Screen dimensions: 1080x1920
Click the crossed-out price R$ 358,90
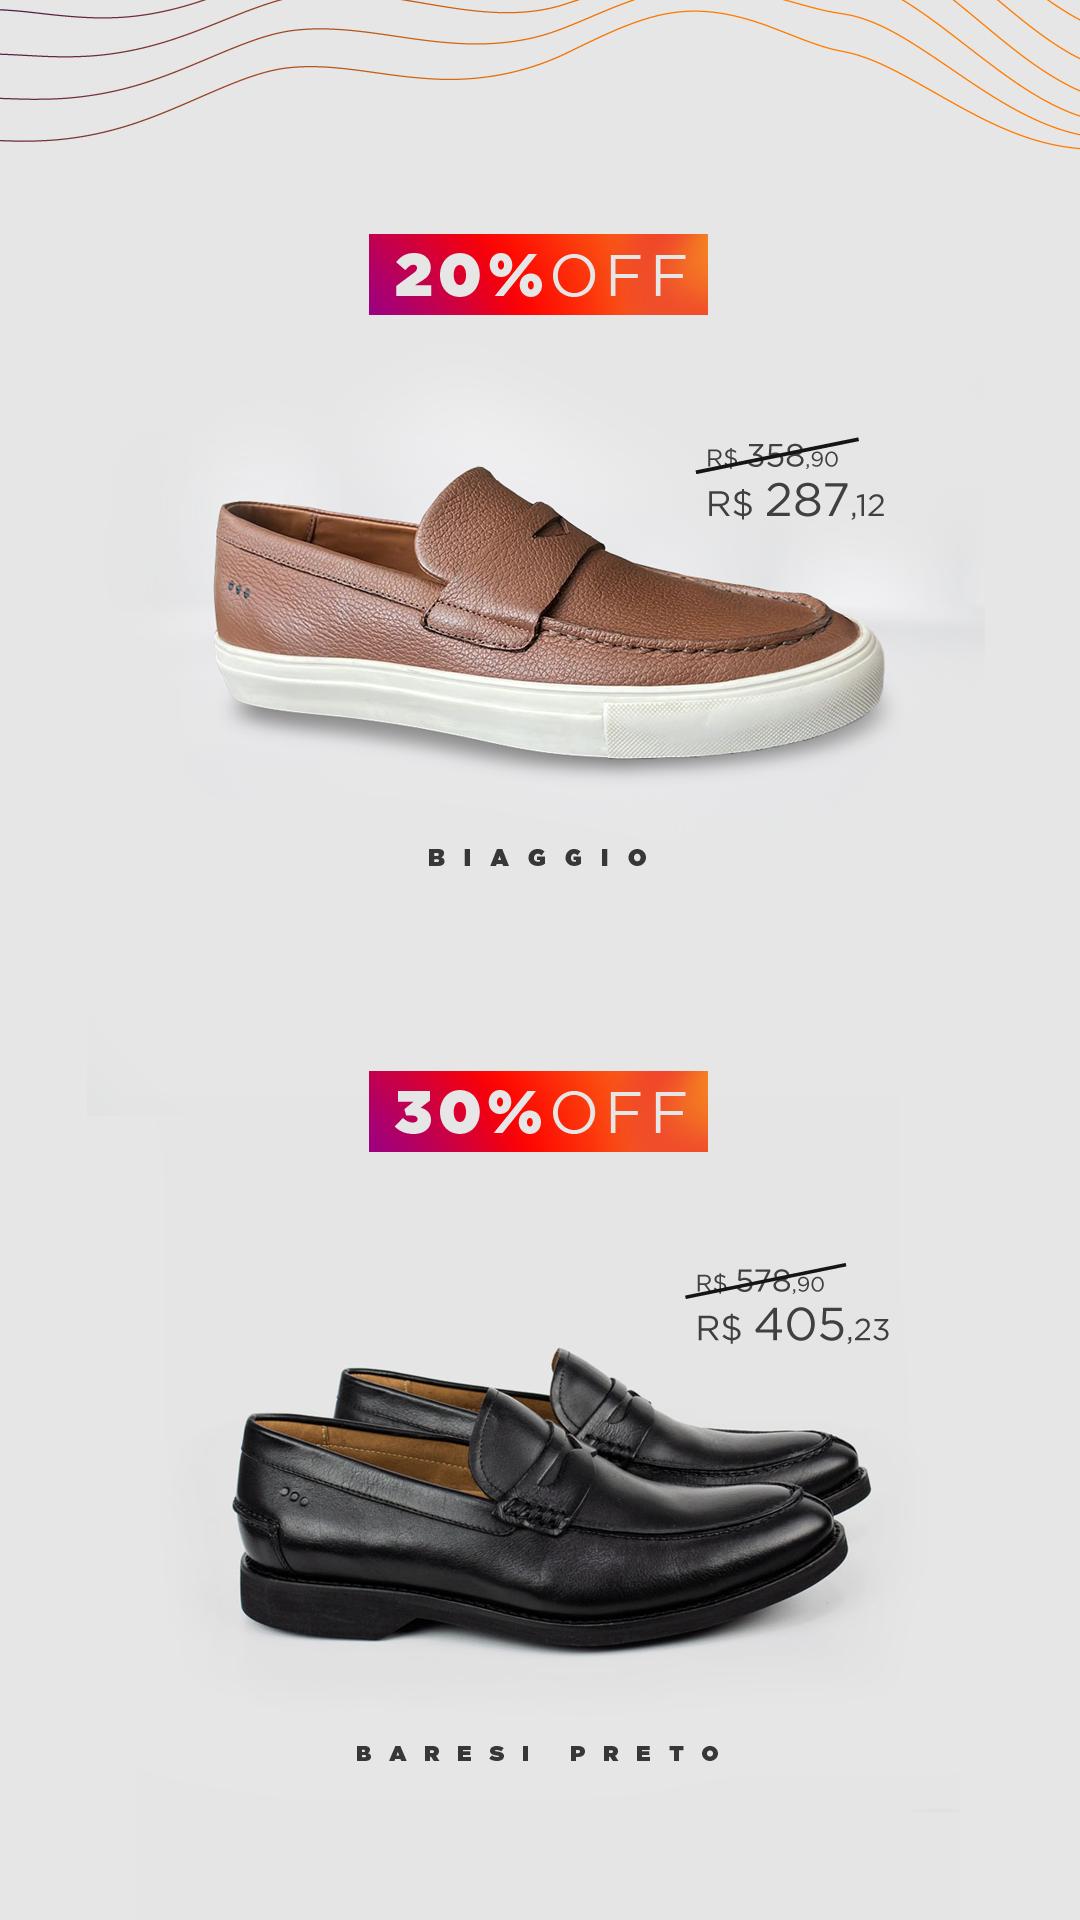pyautogui.click(x=773, y=457)
